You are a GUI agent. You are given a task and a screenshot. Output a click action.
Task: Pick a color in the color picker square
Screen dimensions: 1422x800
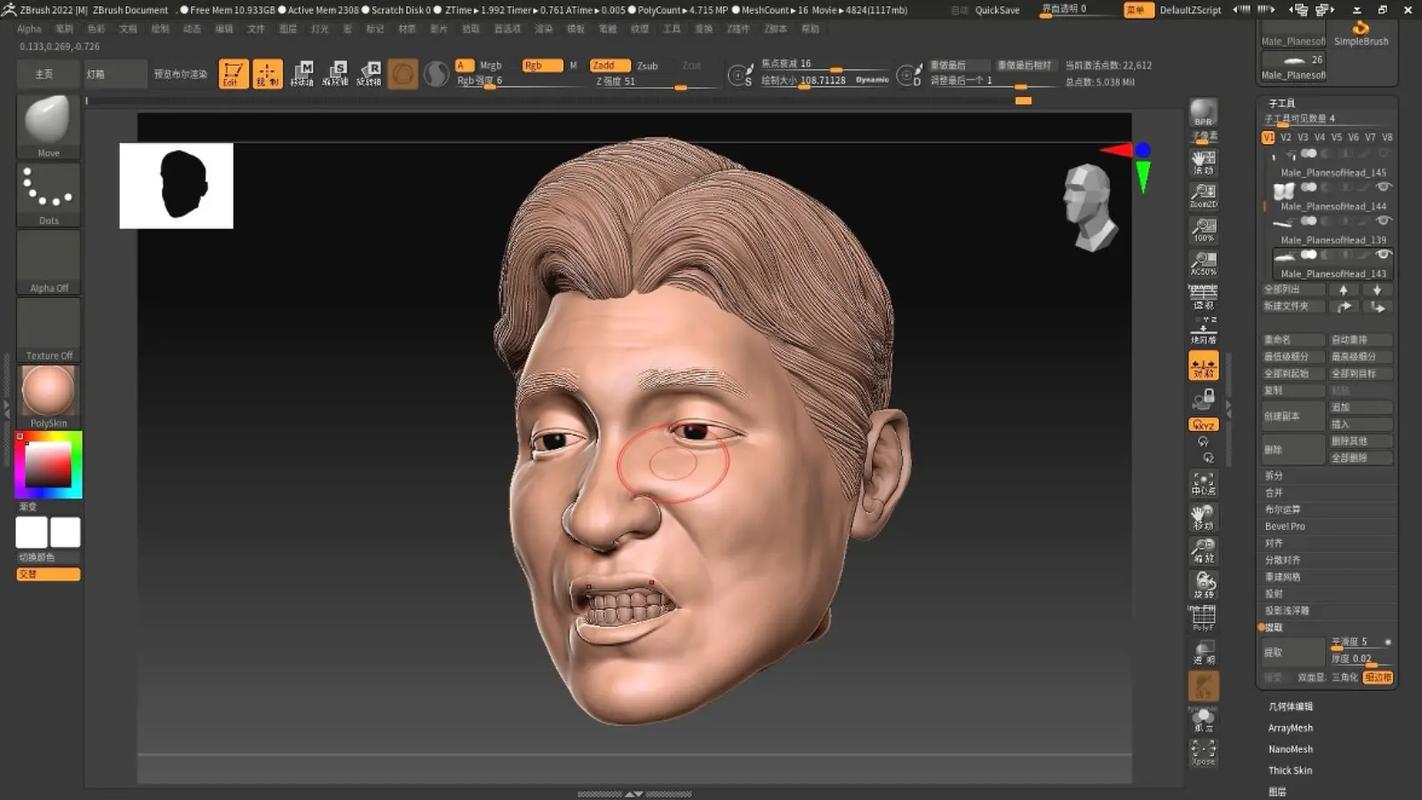point(47,465)
